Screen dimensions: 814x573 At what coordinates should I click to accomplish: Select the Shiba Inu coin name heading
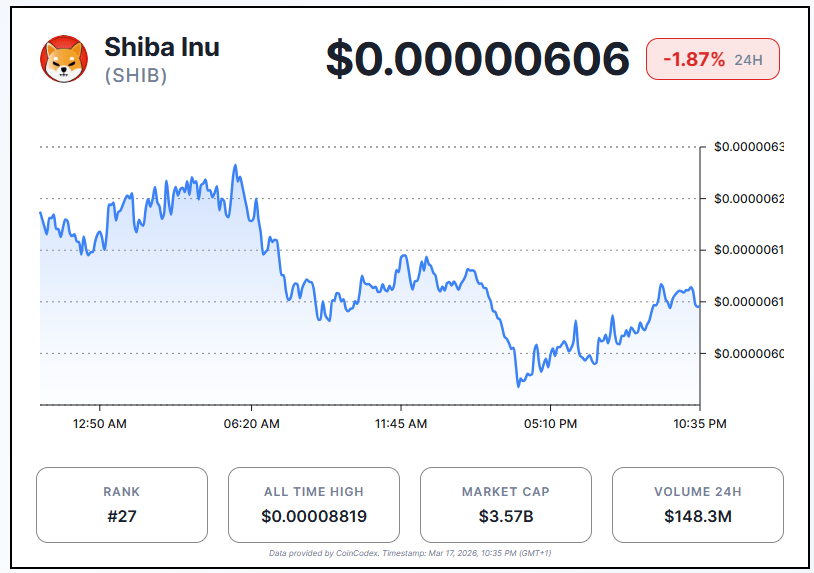161,47
